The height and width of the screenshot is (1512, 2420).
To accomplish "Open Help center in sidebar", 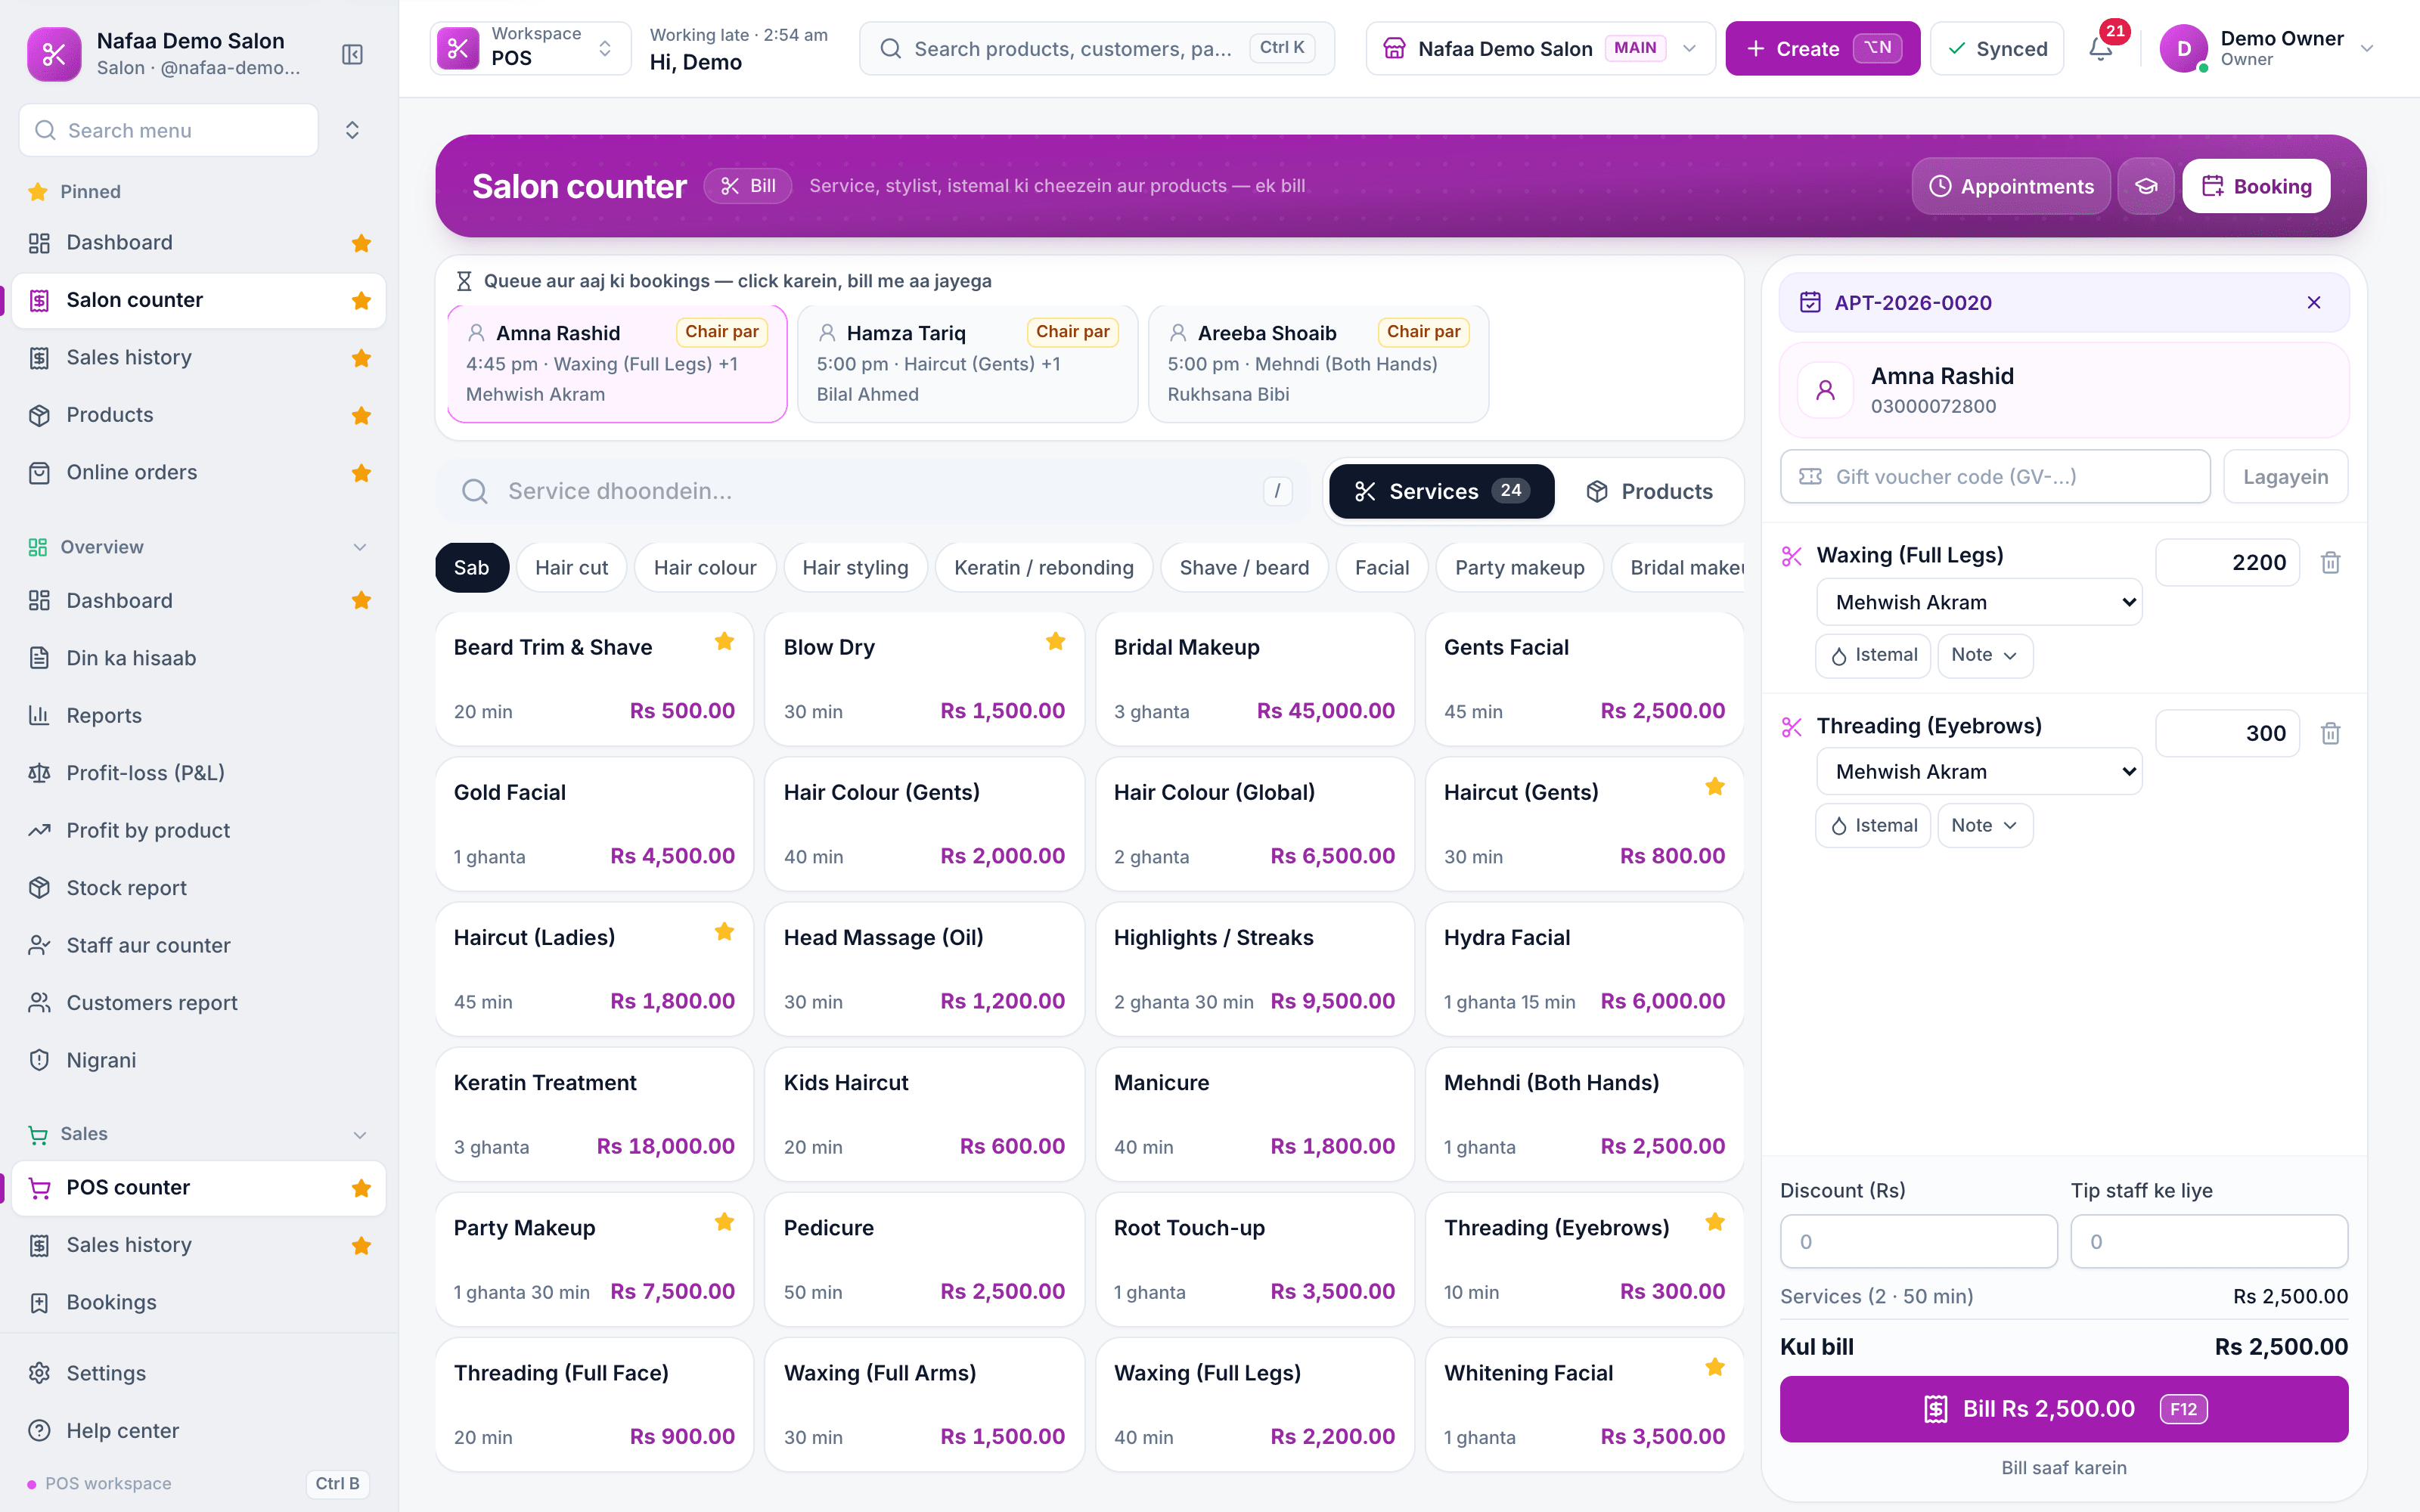I will [199, 1431].
